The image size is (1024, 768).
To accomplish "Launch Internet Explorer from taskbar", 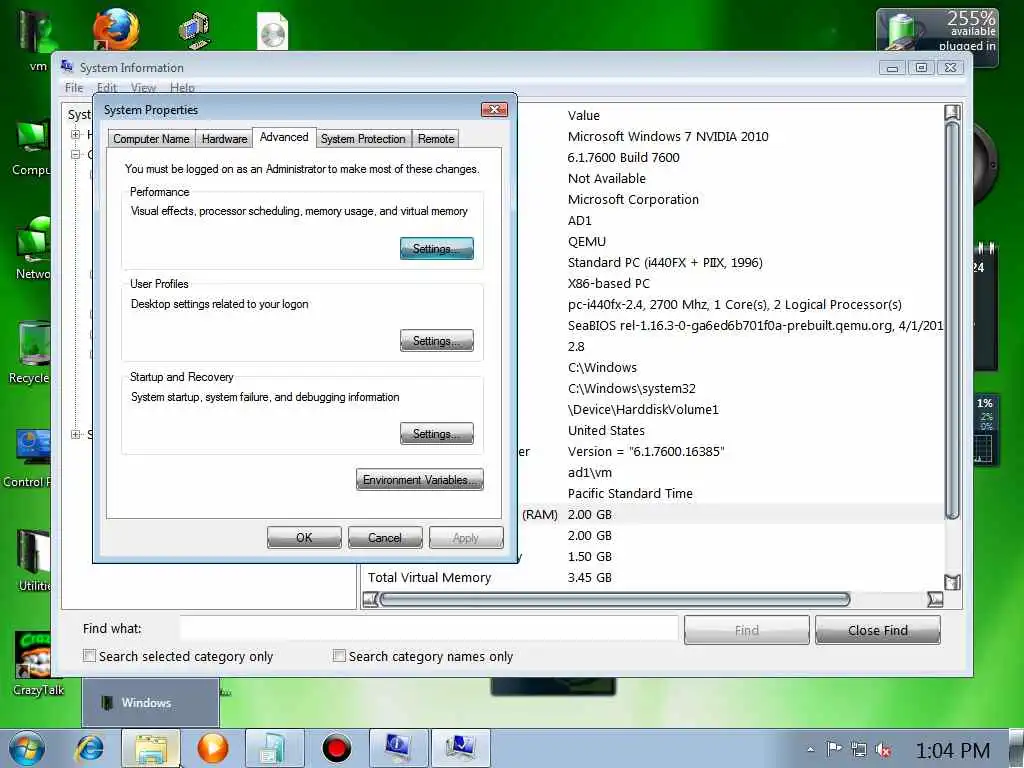I will tap(89, 748).
